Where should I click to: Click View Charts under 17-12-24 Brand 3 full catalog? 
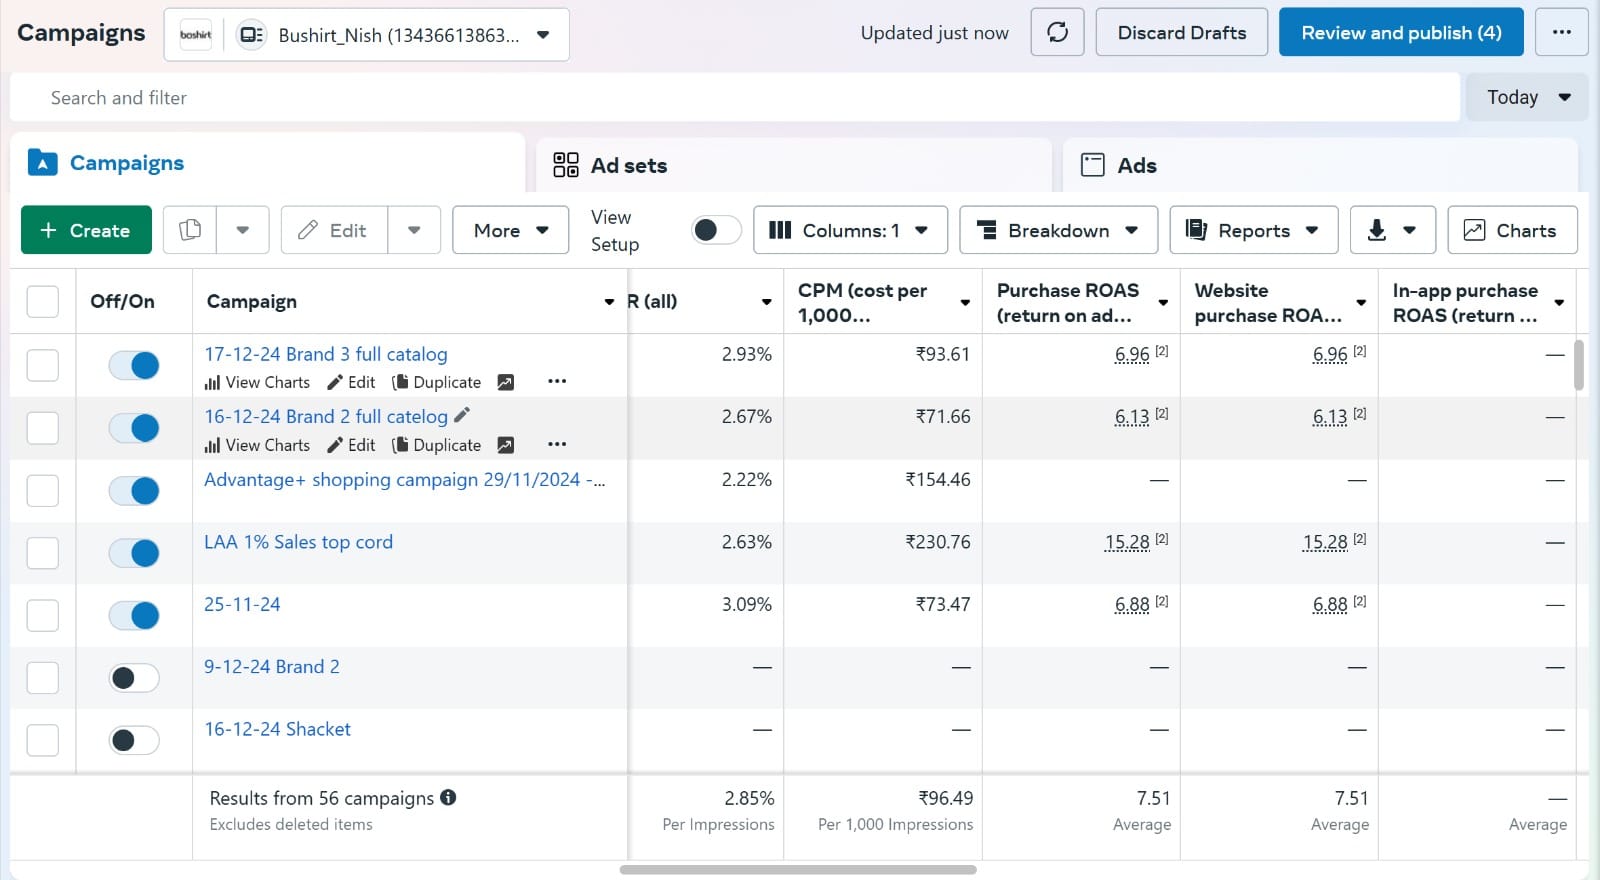[x=257, y=382]
